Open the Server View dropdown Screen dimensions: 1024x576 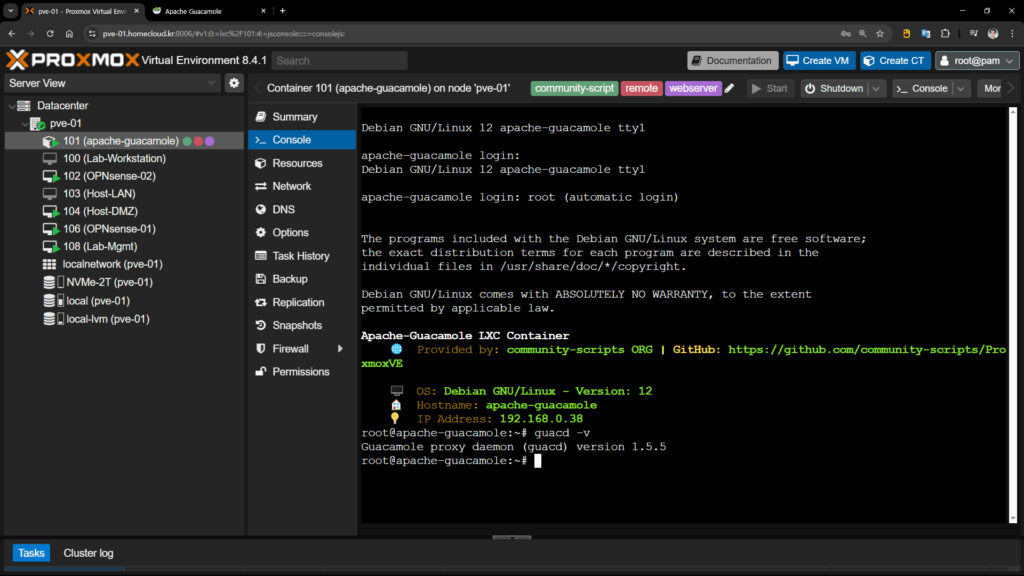[112, 83]
